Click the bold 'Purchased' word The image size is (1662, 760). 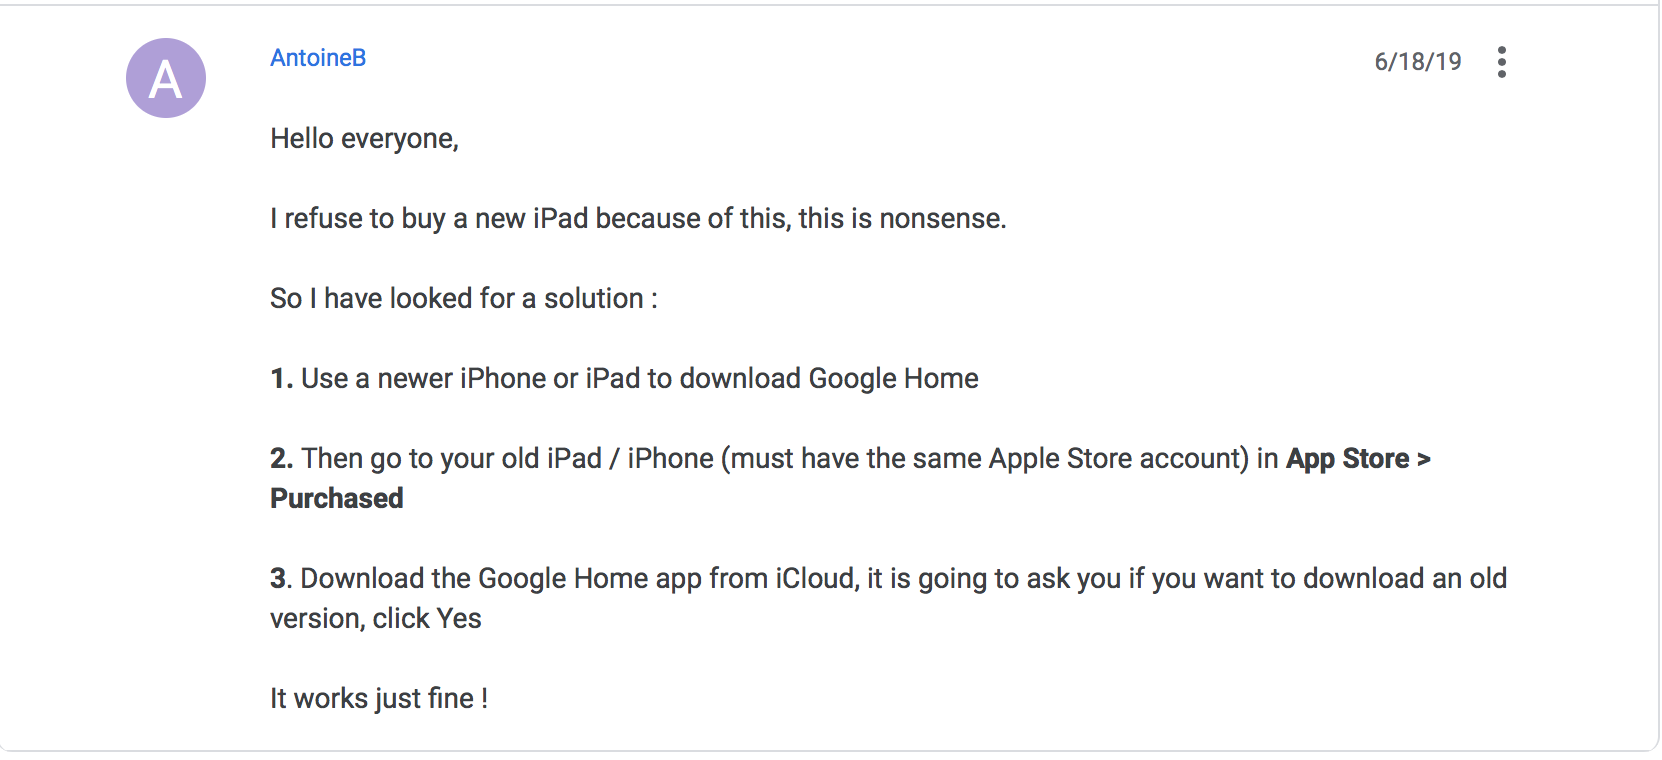click(x=337, y=499)
